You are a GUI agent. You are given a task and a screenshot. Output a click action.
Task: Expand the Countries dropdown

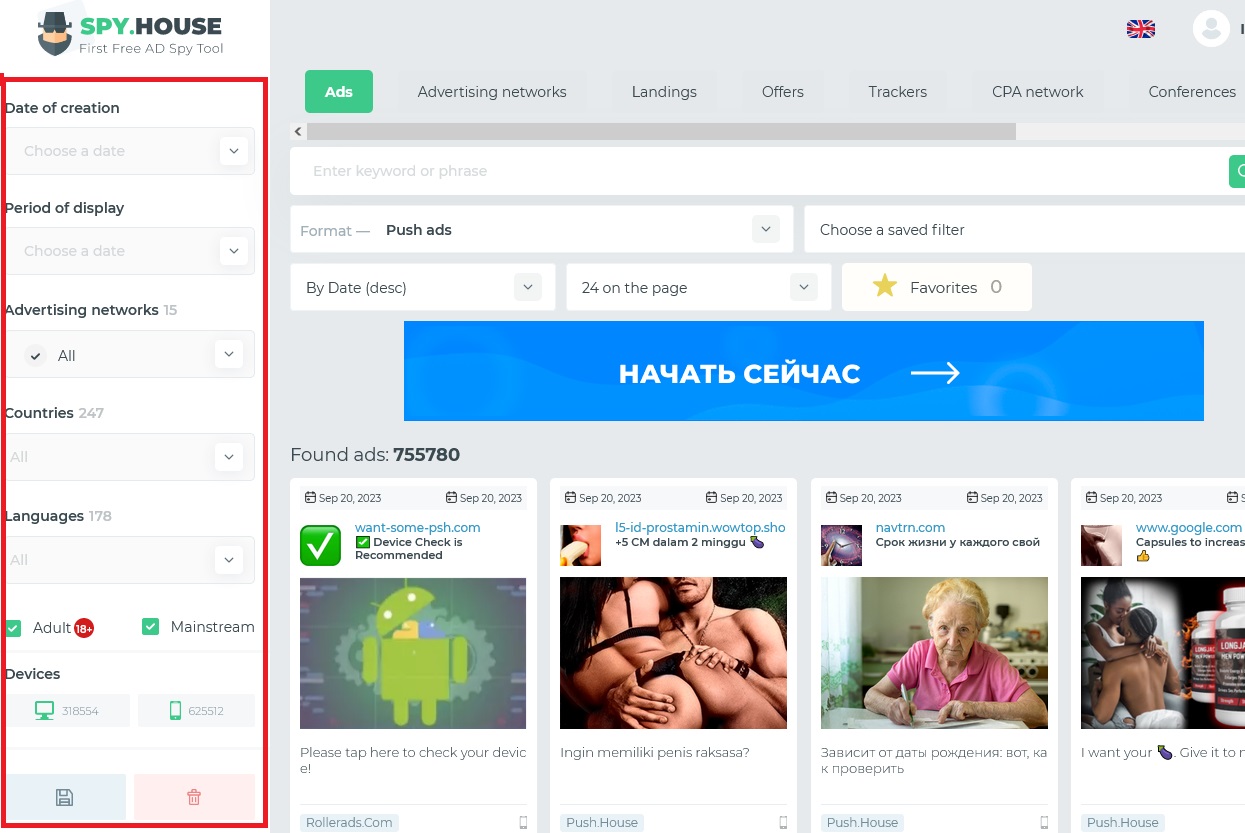229,457
